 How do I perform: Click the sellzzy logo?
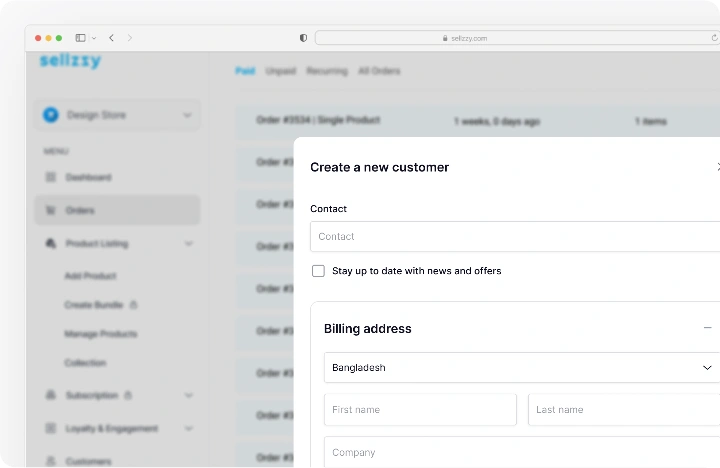70,60
